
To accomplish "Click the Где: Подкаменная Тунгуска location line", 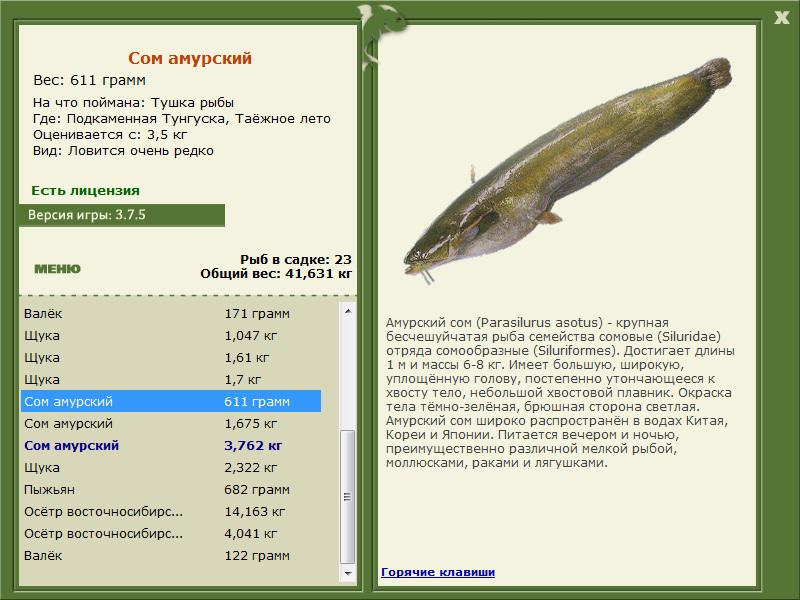I will click(182, 118).
